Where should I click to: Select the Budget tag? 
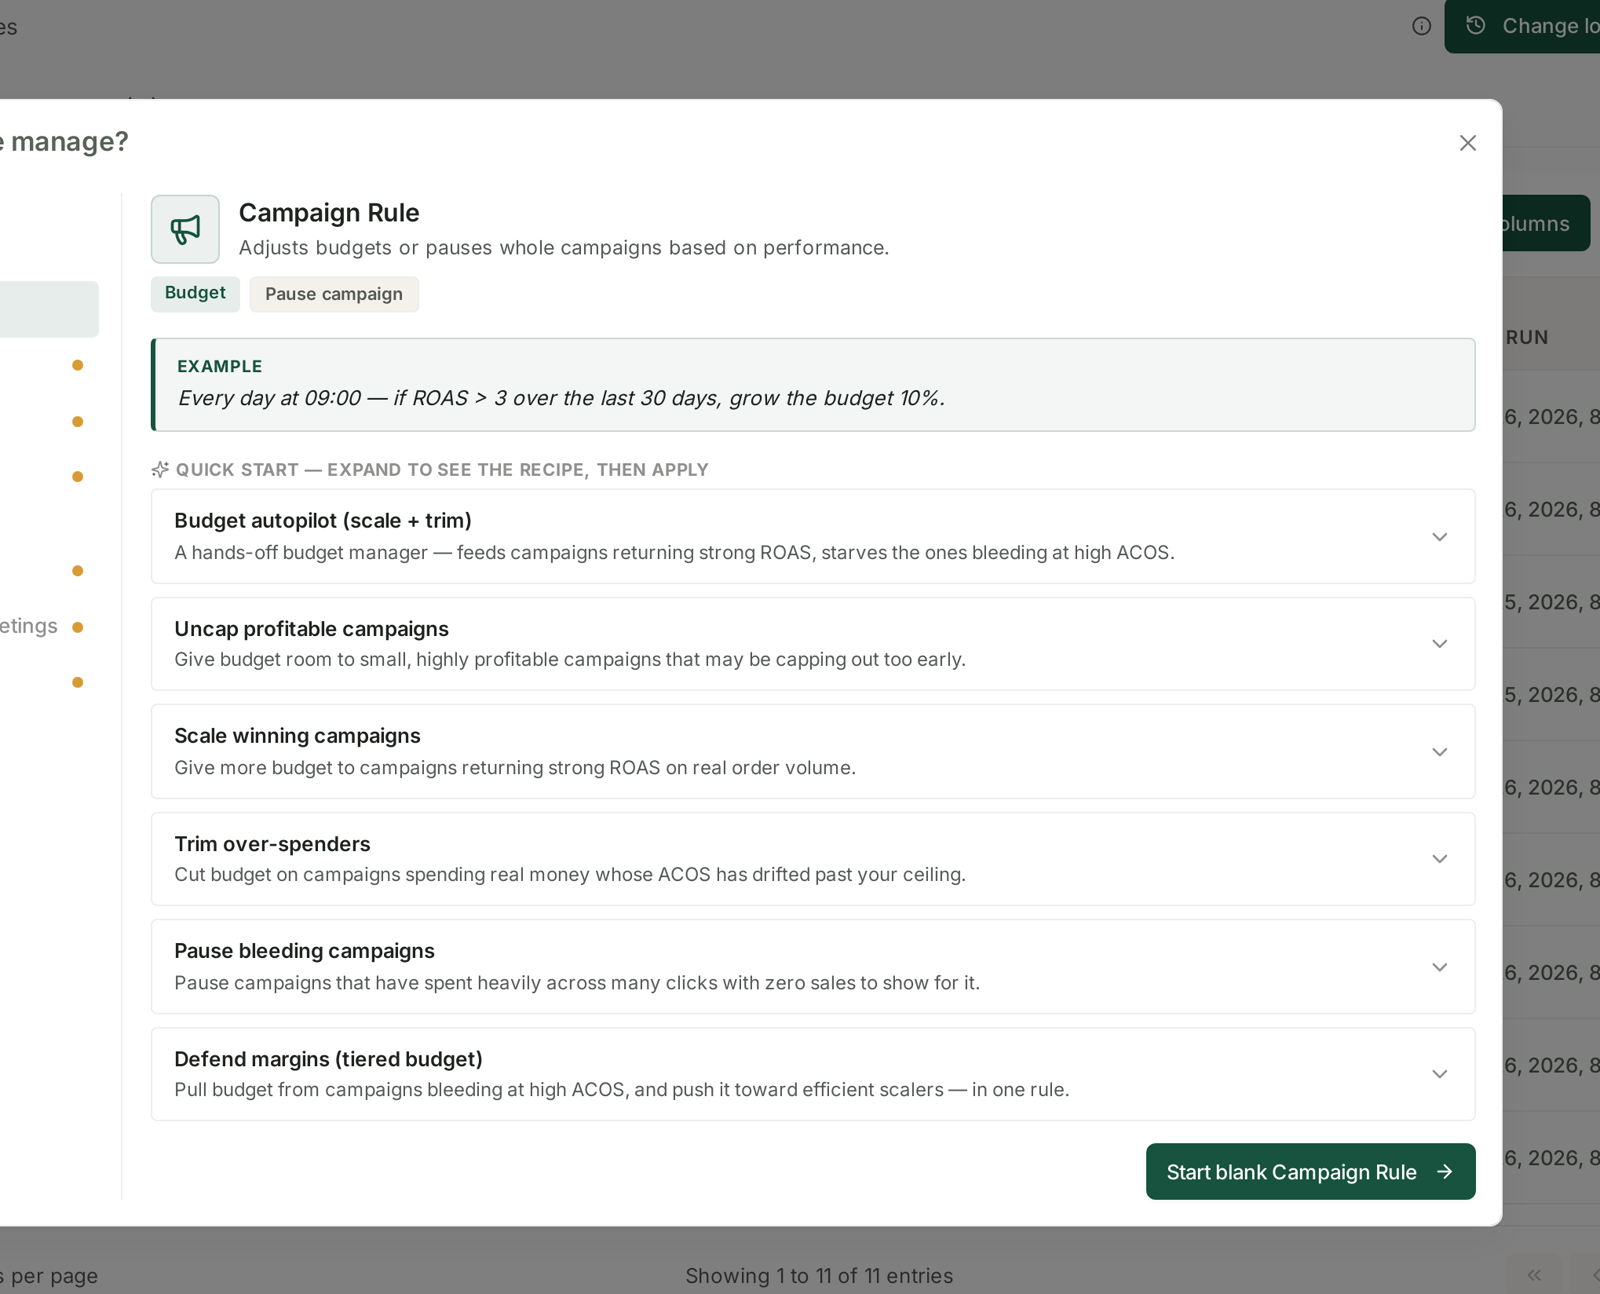point(195,293)
